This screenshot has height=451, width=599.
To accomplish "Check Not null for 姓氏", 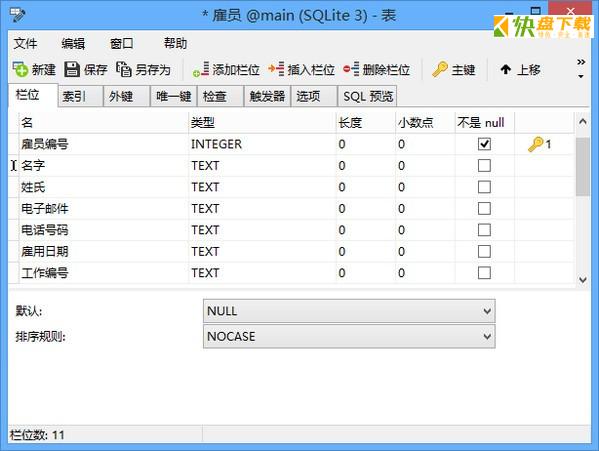I will click(x=484, y=187).
